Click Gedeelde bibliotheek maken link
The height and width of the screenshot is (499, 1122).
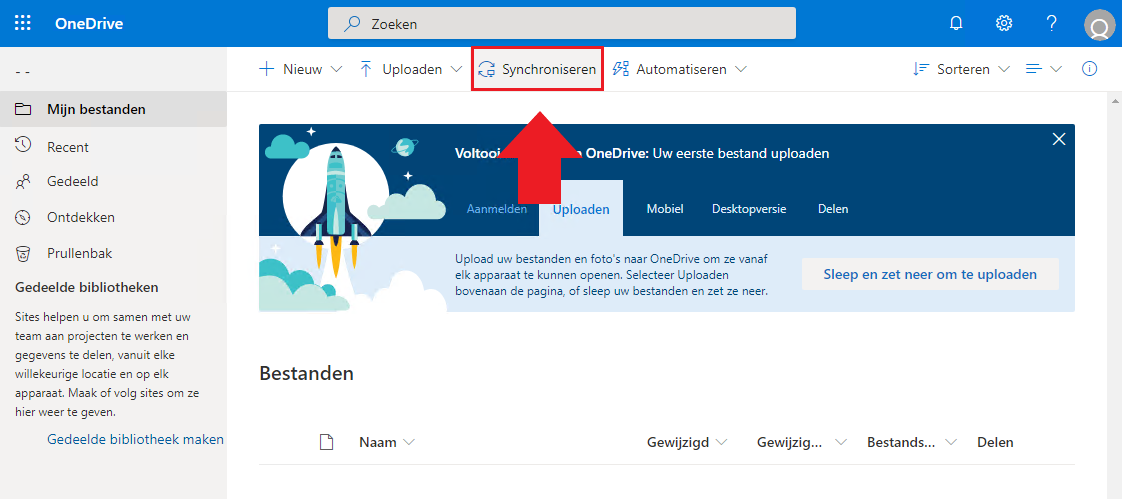pyautogui.click(x=135, y=440)
